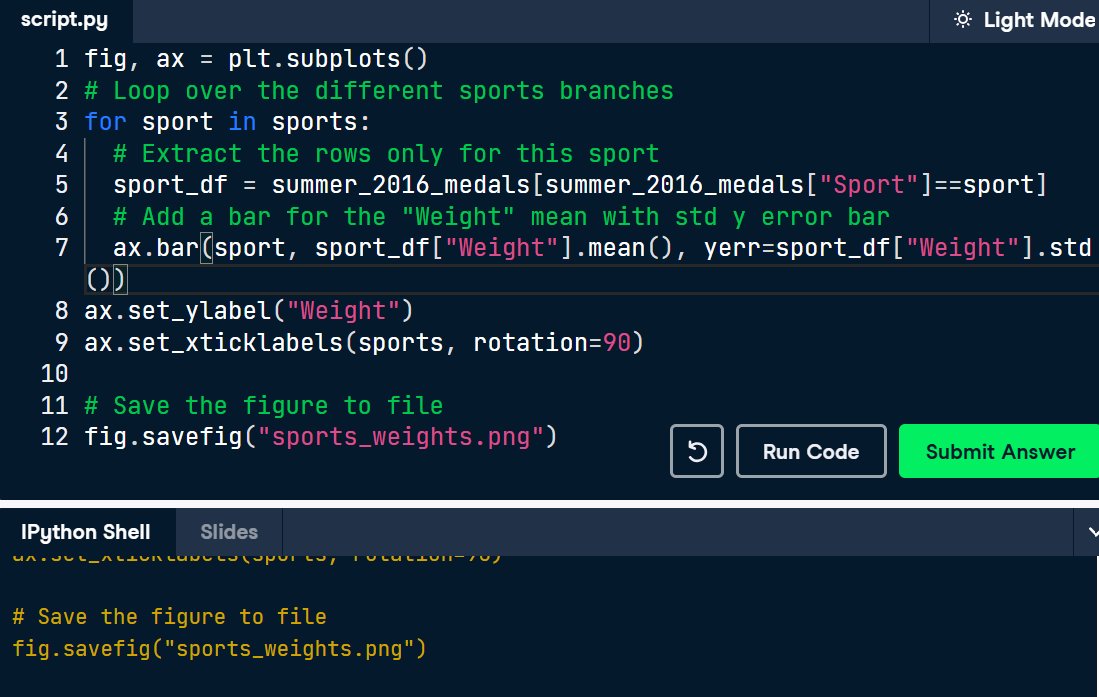Viewport: 1099px width, 697px height.
Task: Submit the answer
Action: coord(999,451)
